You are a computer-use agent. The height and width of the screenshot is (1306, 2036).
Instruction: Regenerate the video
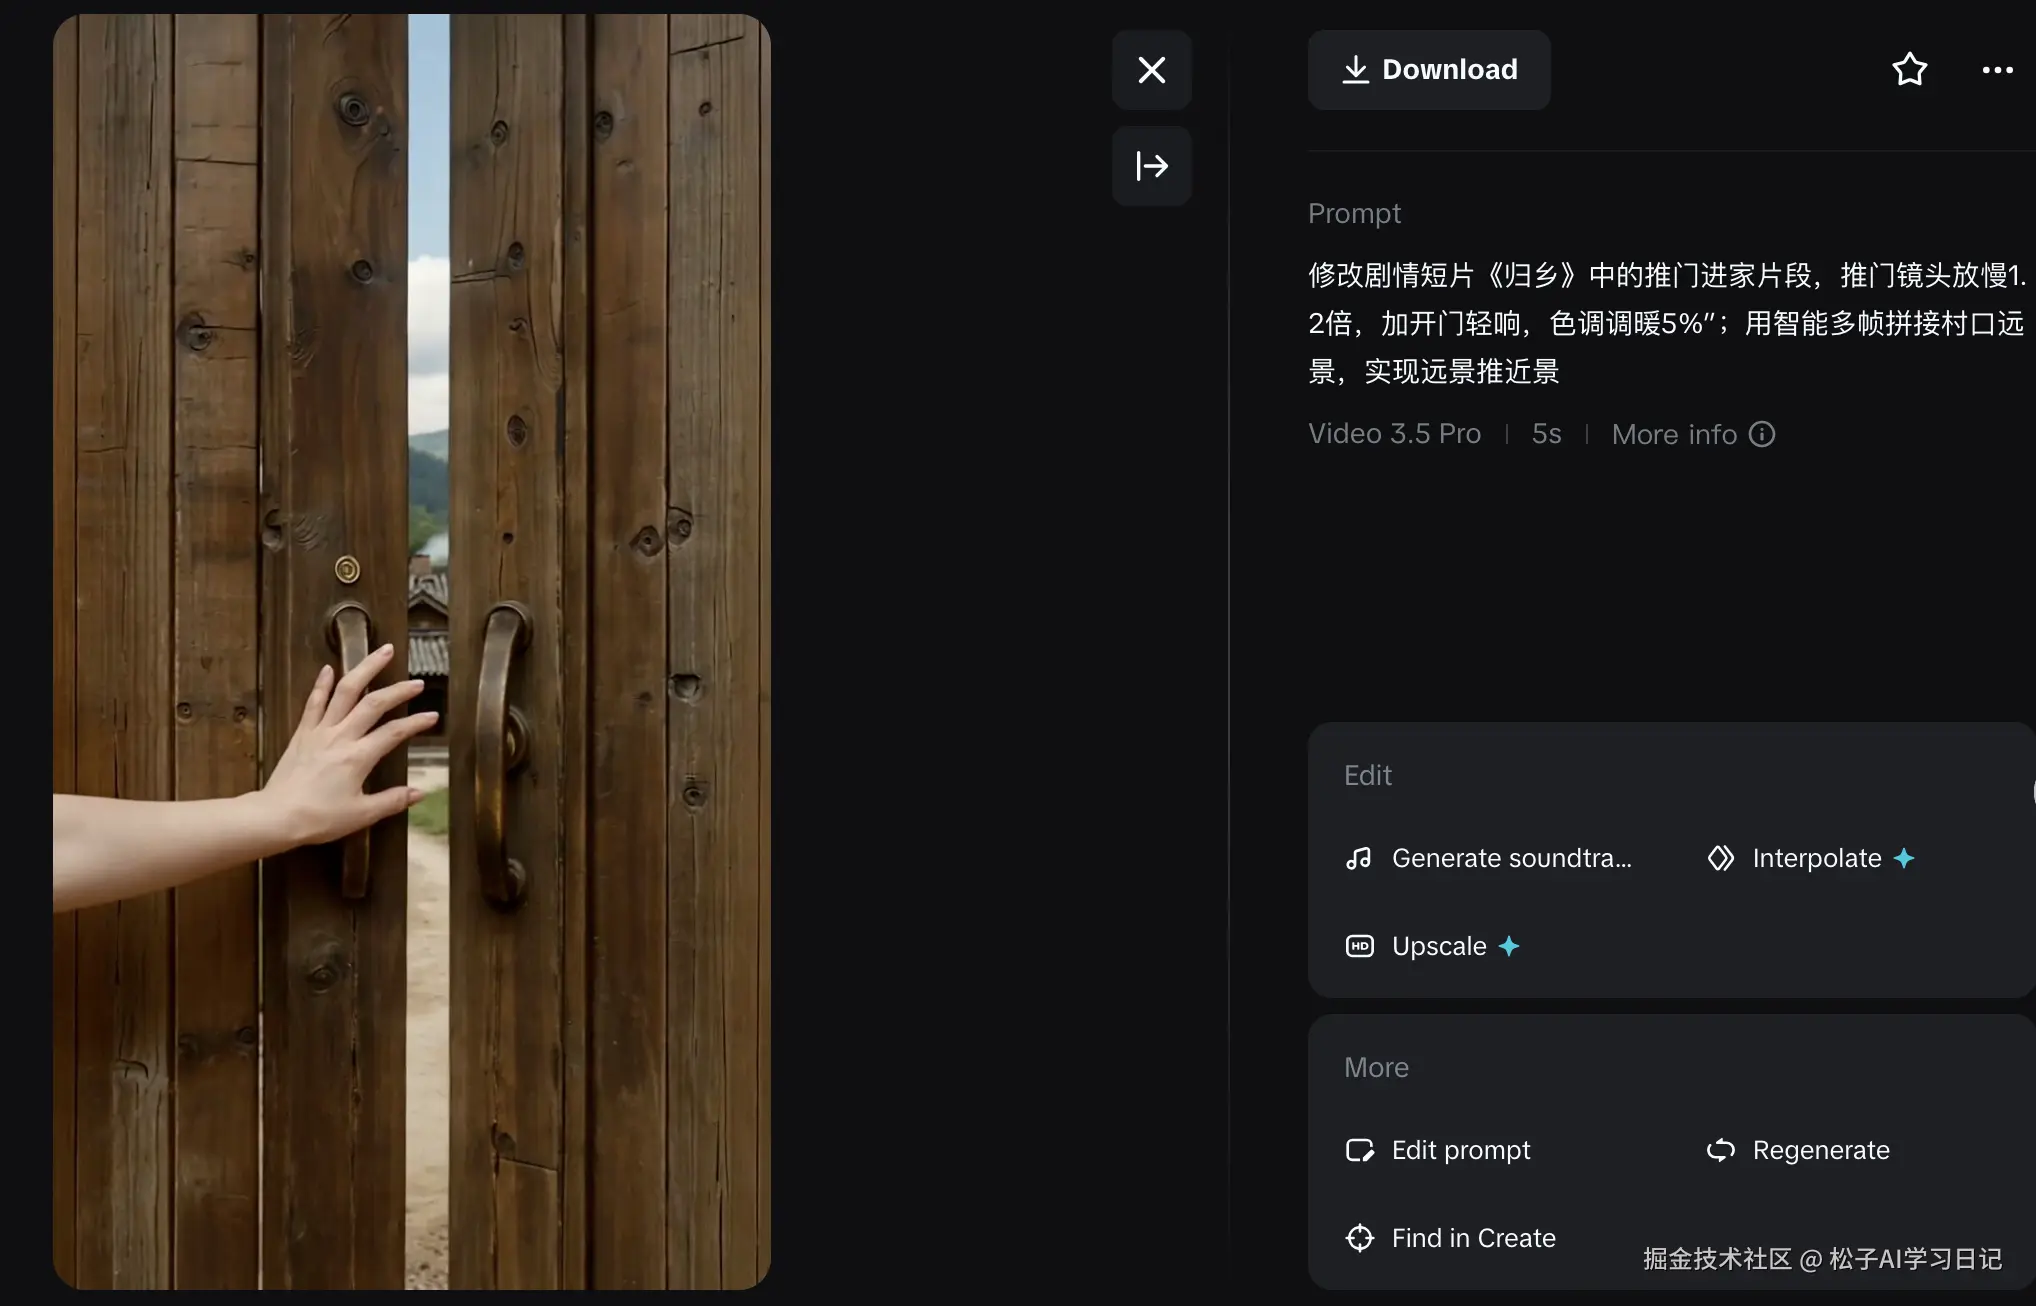click(1798, 1150)
